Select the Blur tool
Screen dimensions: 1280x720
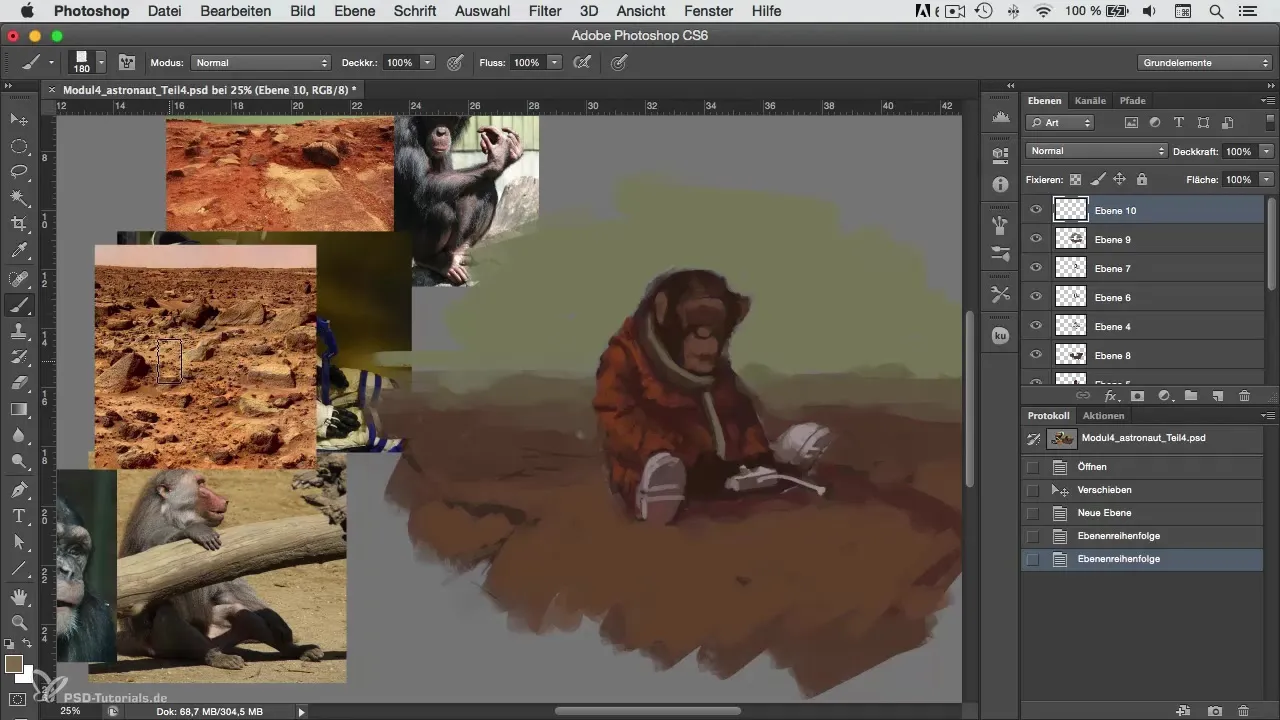click(19, 435)
